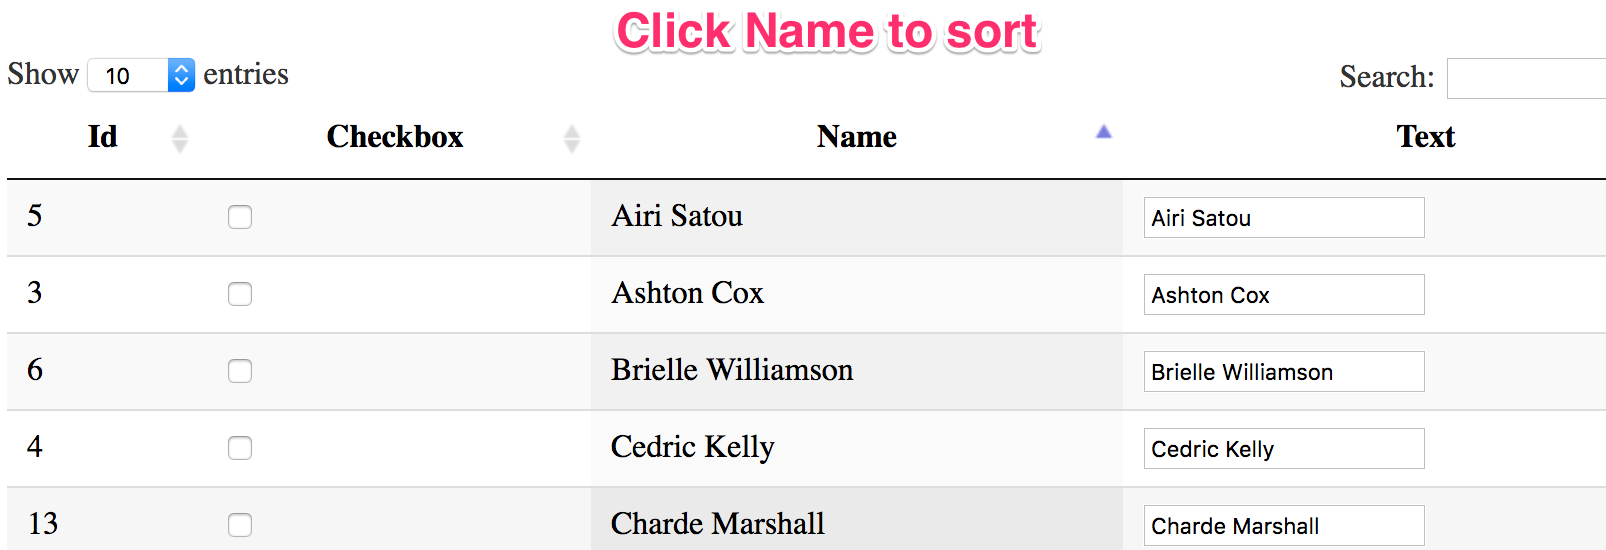Click the Brielle Williamson name cell

pos(732,371)
